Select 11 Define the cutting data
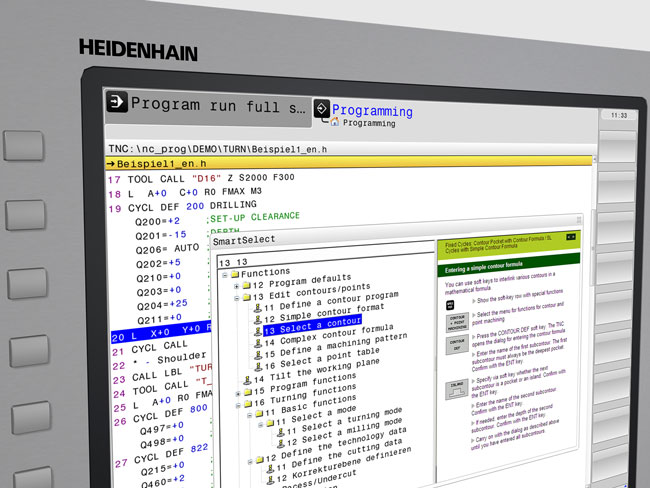The width and height of the screenshot is (650, 488). [x=339, y=456]
